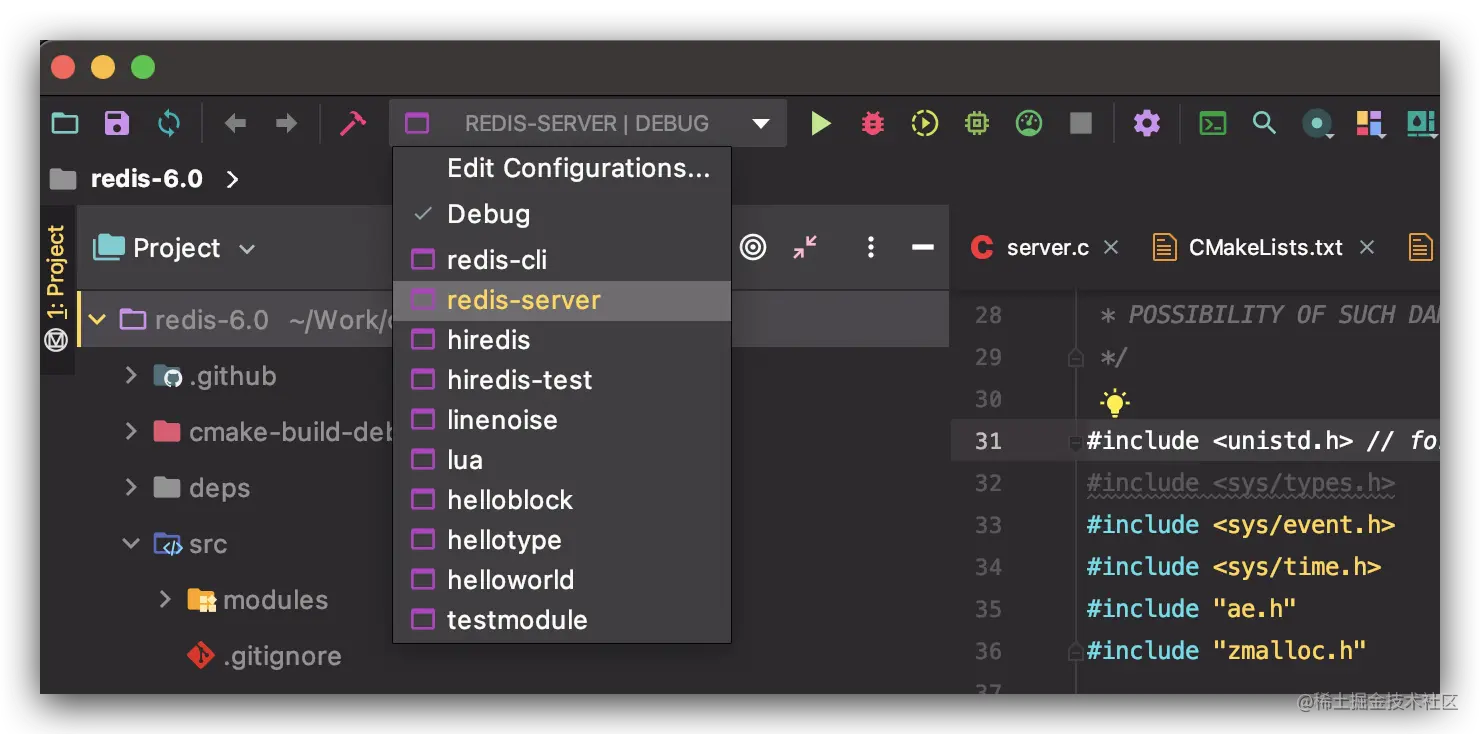This screenshot has width=1480, height=734.
Task: Collapse the redis-6.0 root tree node arrow
Action: [x=97, y=320]
